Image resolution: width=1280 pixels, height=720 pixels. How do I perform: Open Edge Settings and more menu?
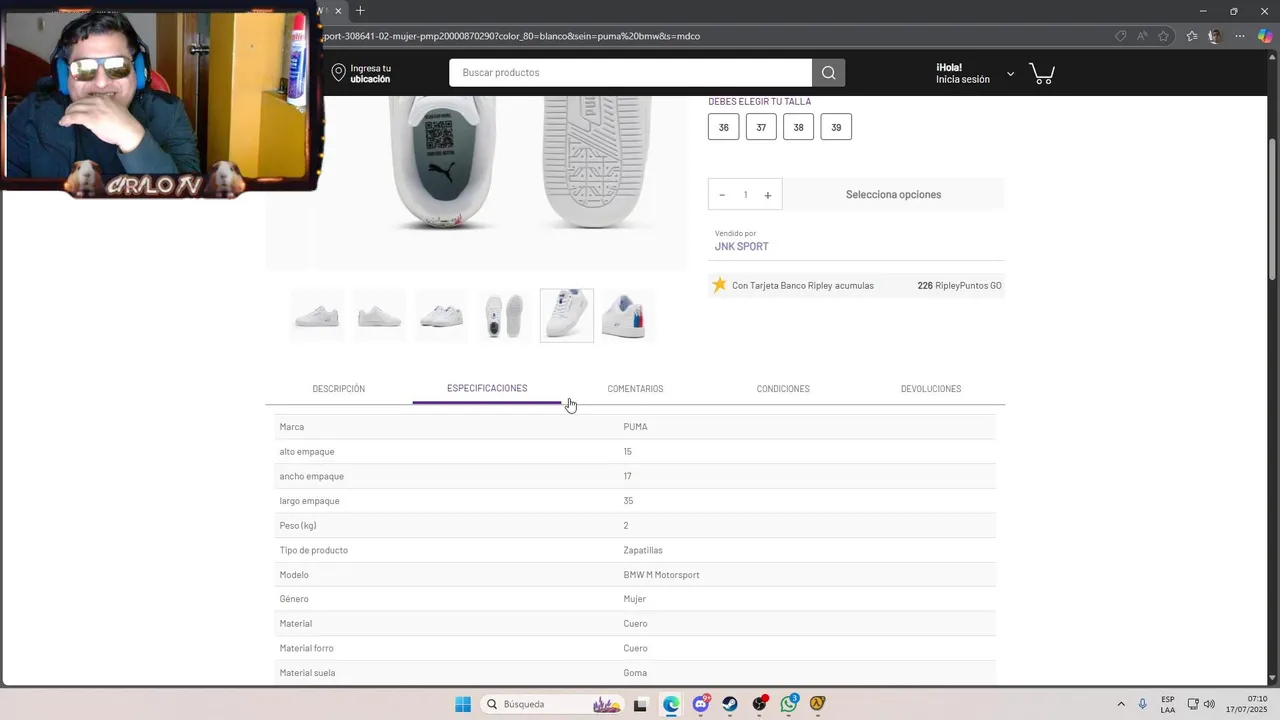click(x=1240, y=36)
